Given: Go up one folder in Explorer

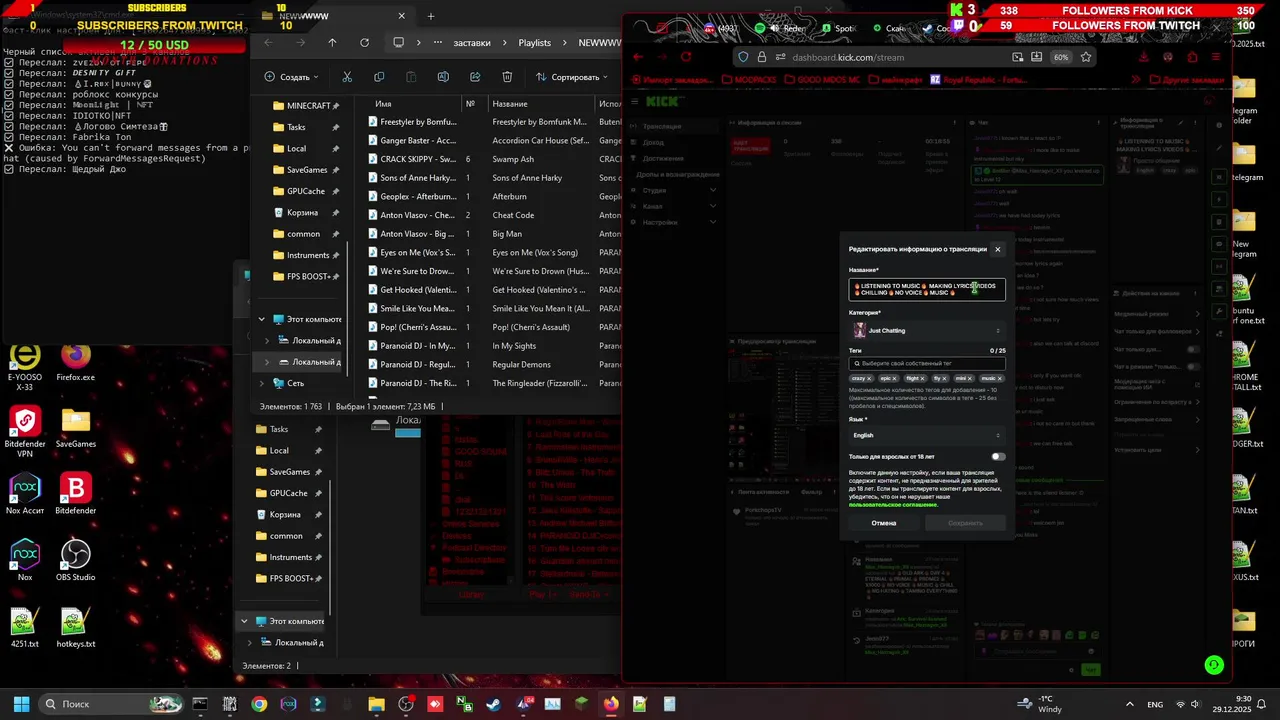Looking at the screenshot, I should pos(333,43).
